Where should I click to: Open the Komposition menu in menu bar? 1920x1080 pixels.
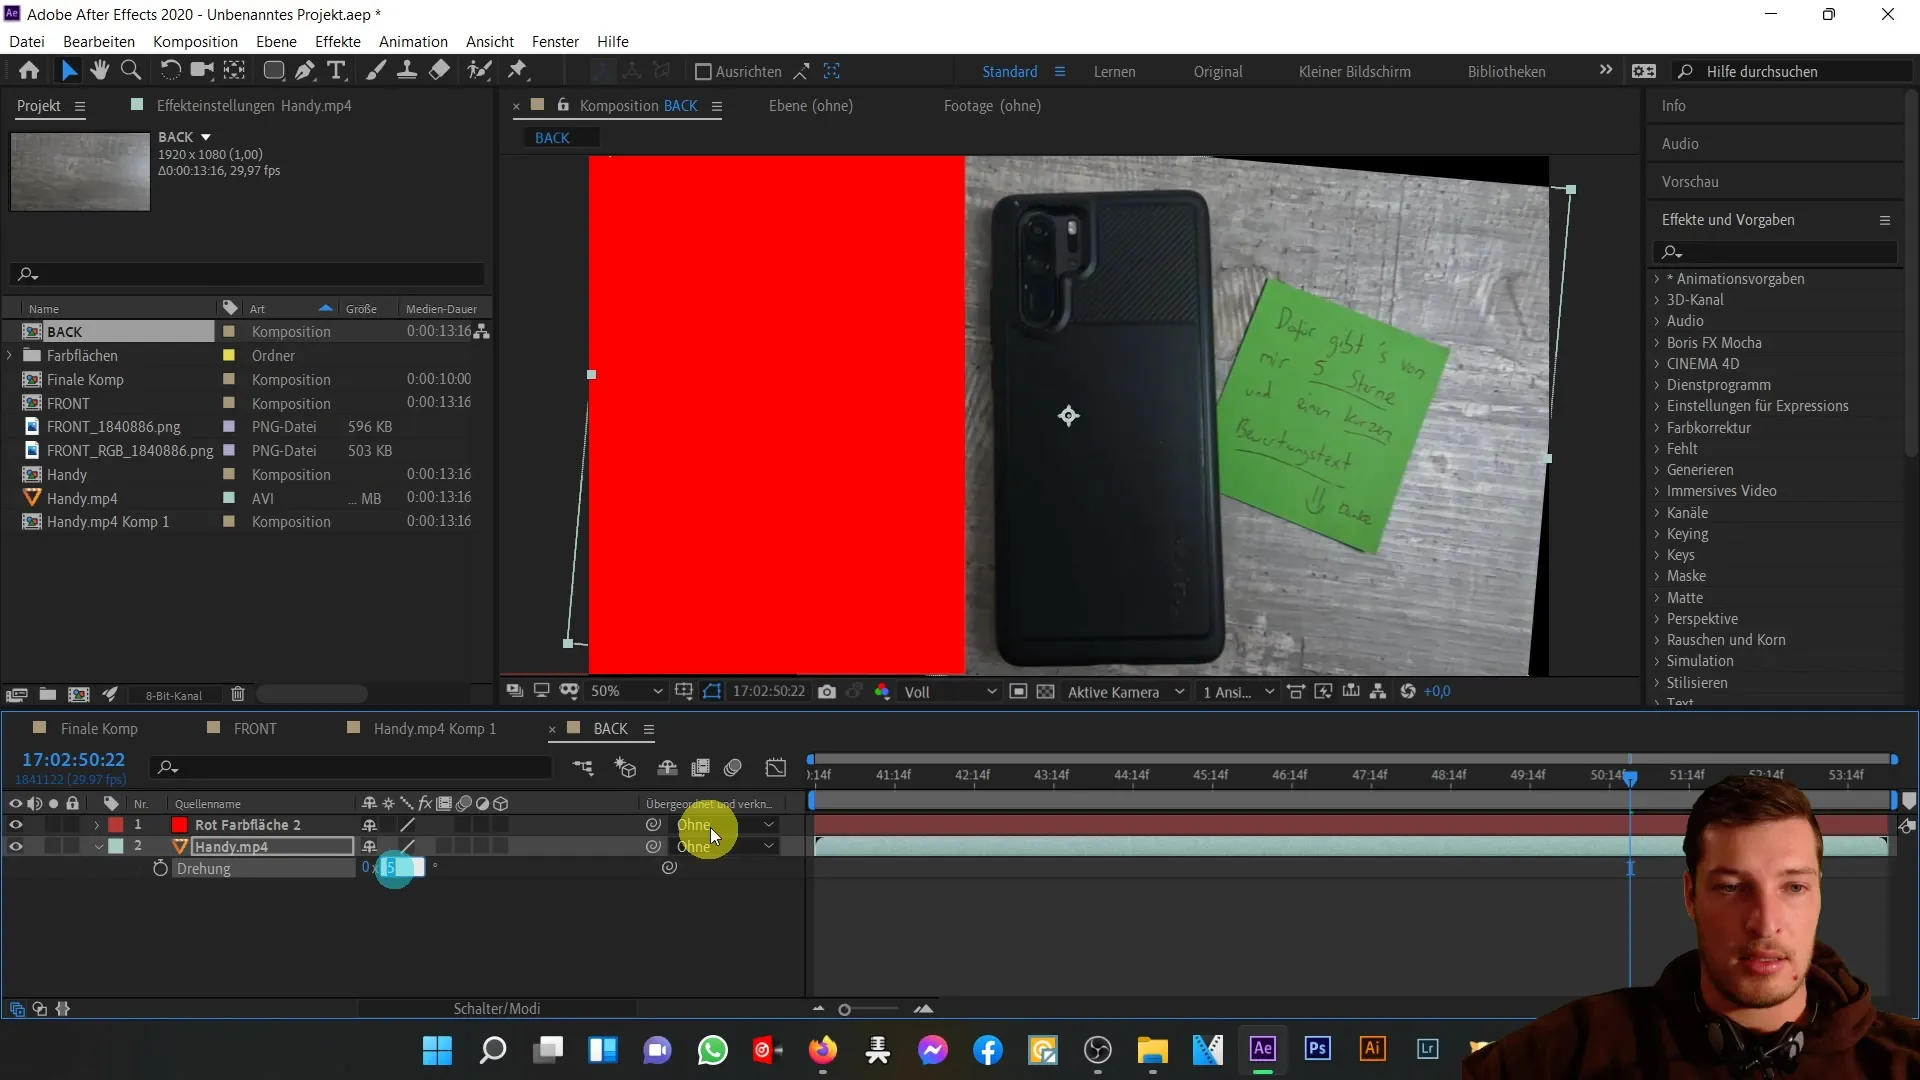pyautogui.click(x=195, y=41)
